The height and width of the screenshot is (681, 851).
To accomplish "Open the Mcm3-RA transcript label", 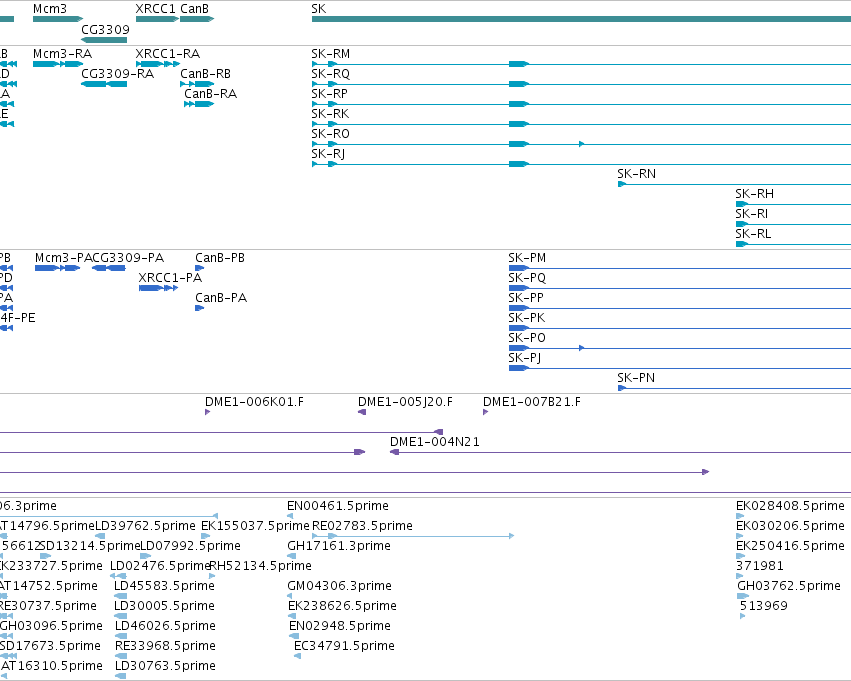I will (x=62, y=54).
